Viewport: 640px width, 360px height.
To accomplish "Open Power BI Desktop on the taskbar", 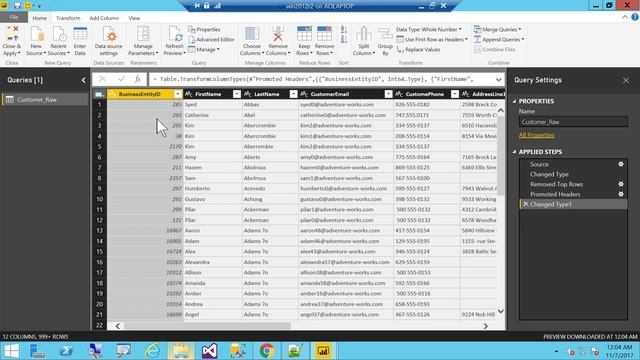I will coord(323,351).
